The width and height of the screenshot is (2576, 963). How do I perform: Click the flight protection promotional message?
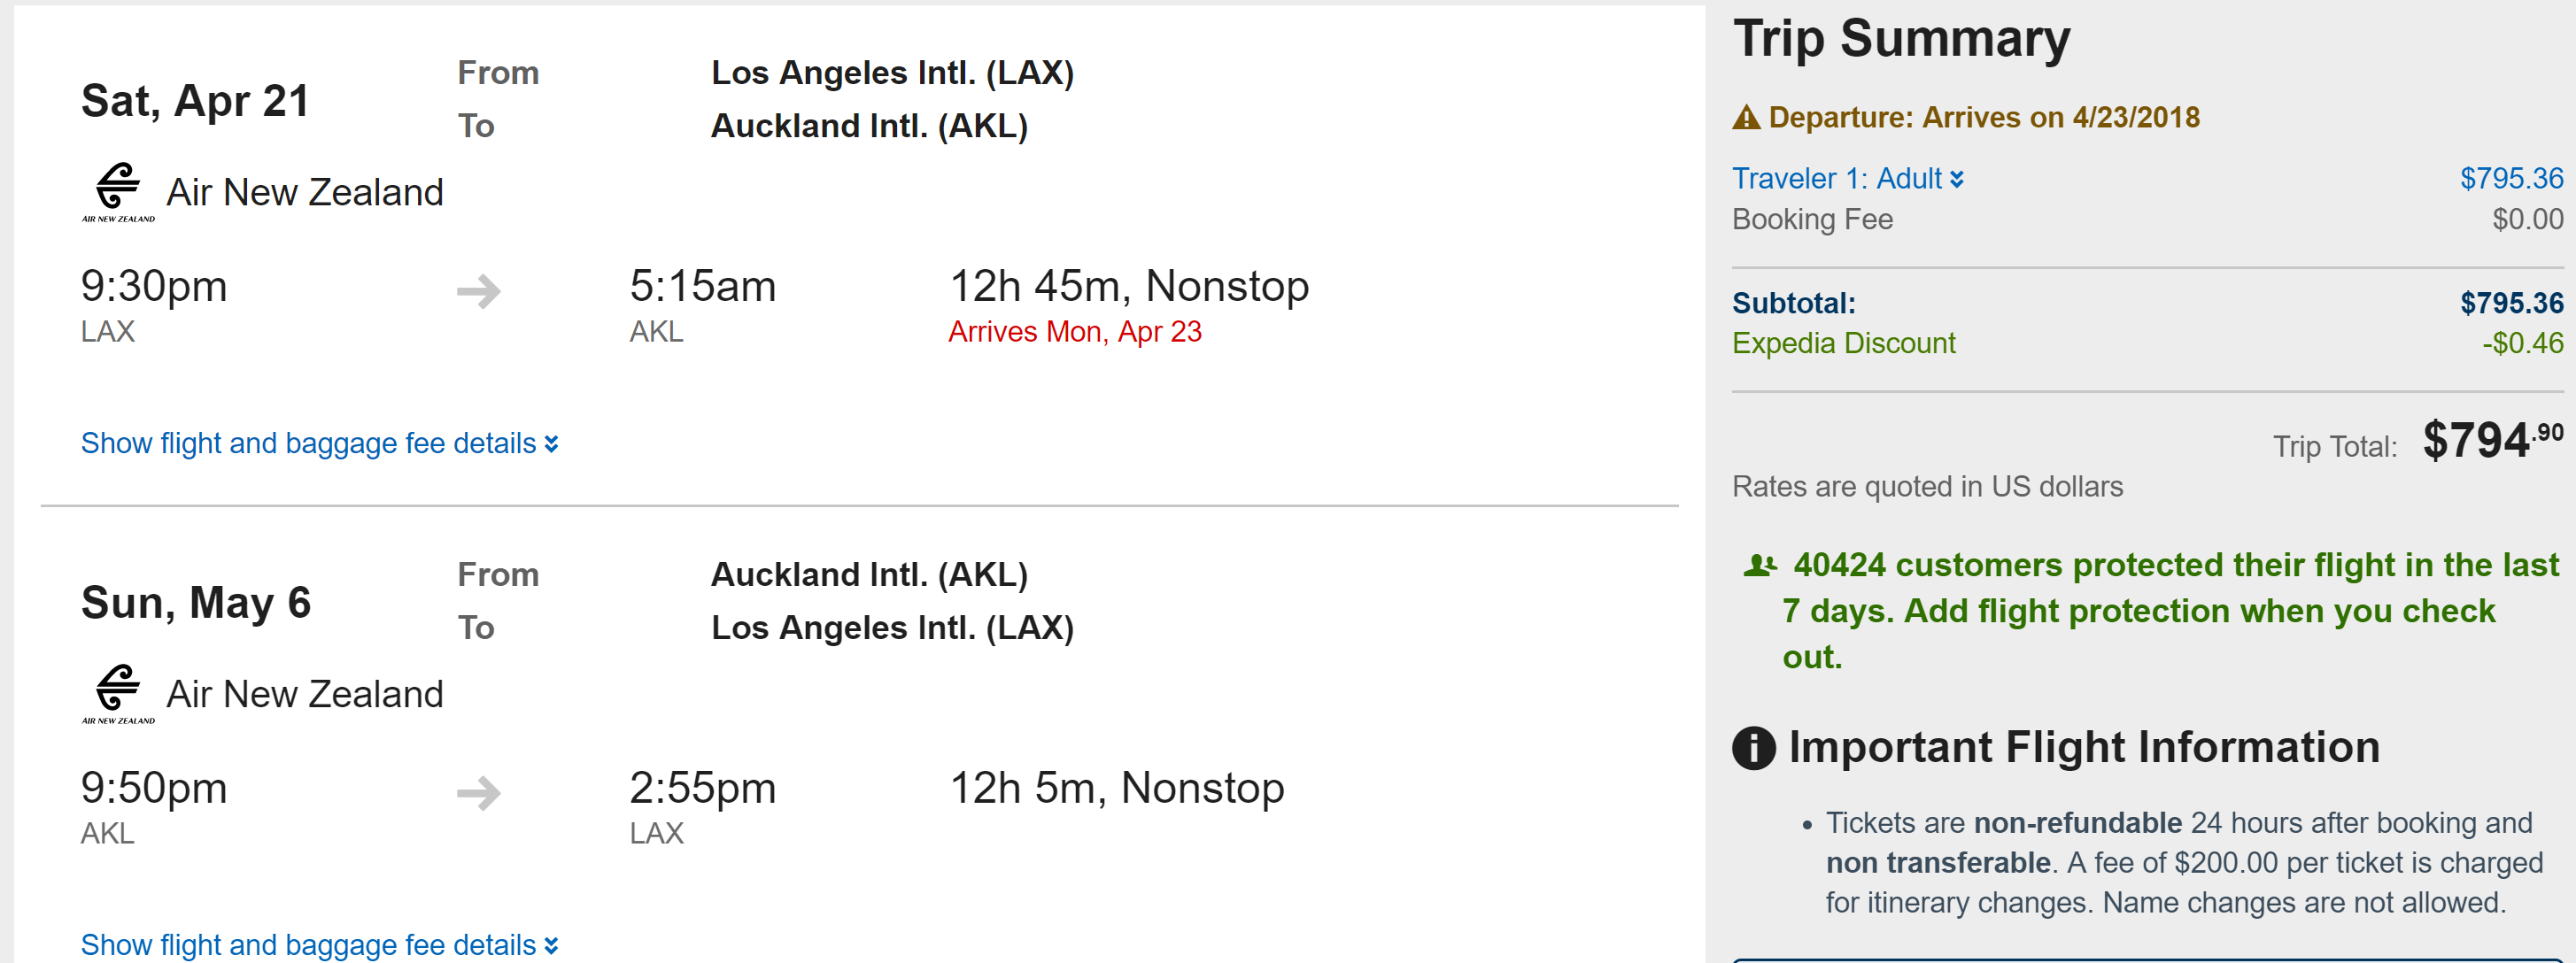2150,610
